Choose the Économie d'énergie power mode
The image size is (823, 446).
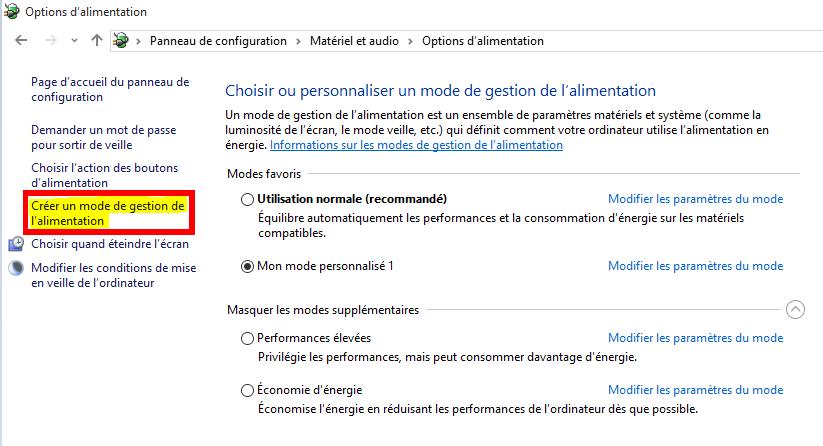(x=247, y=390)
